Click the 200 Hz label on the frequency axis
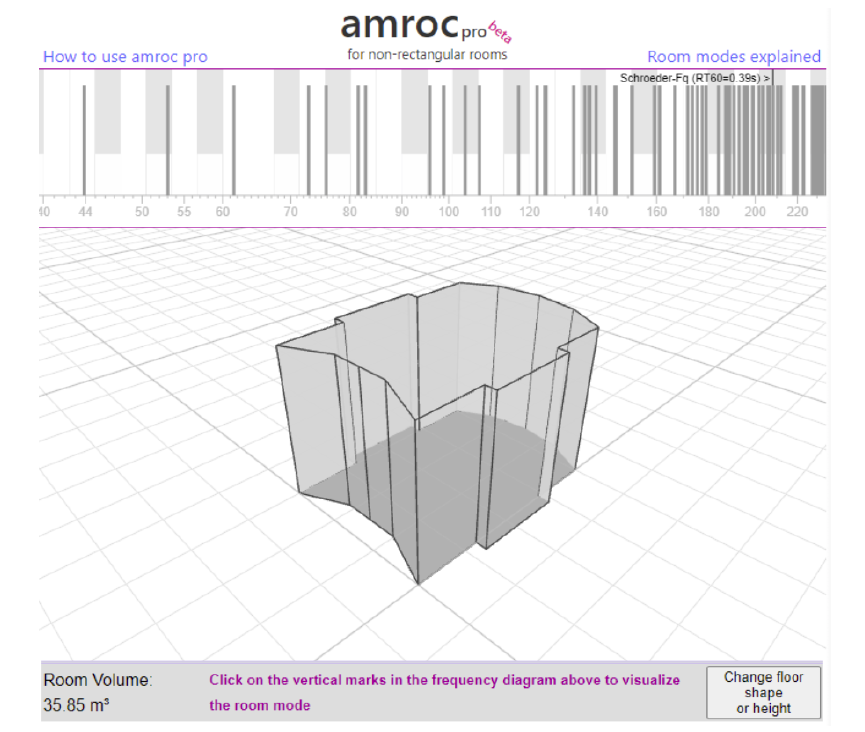 (755, 212)
